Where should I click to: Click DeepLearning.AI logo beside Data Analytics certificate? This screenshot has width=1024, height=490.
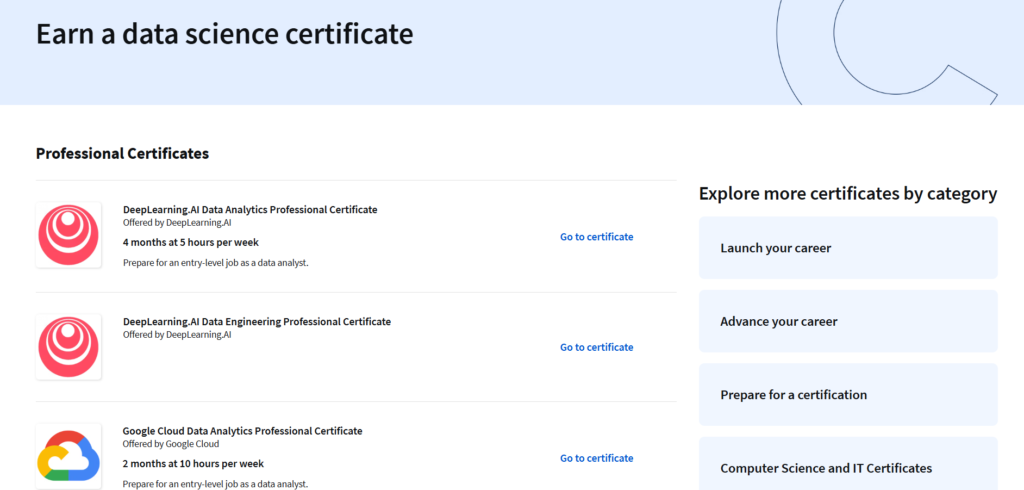point(69,235)
